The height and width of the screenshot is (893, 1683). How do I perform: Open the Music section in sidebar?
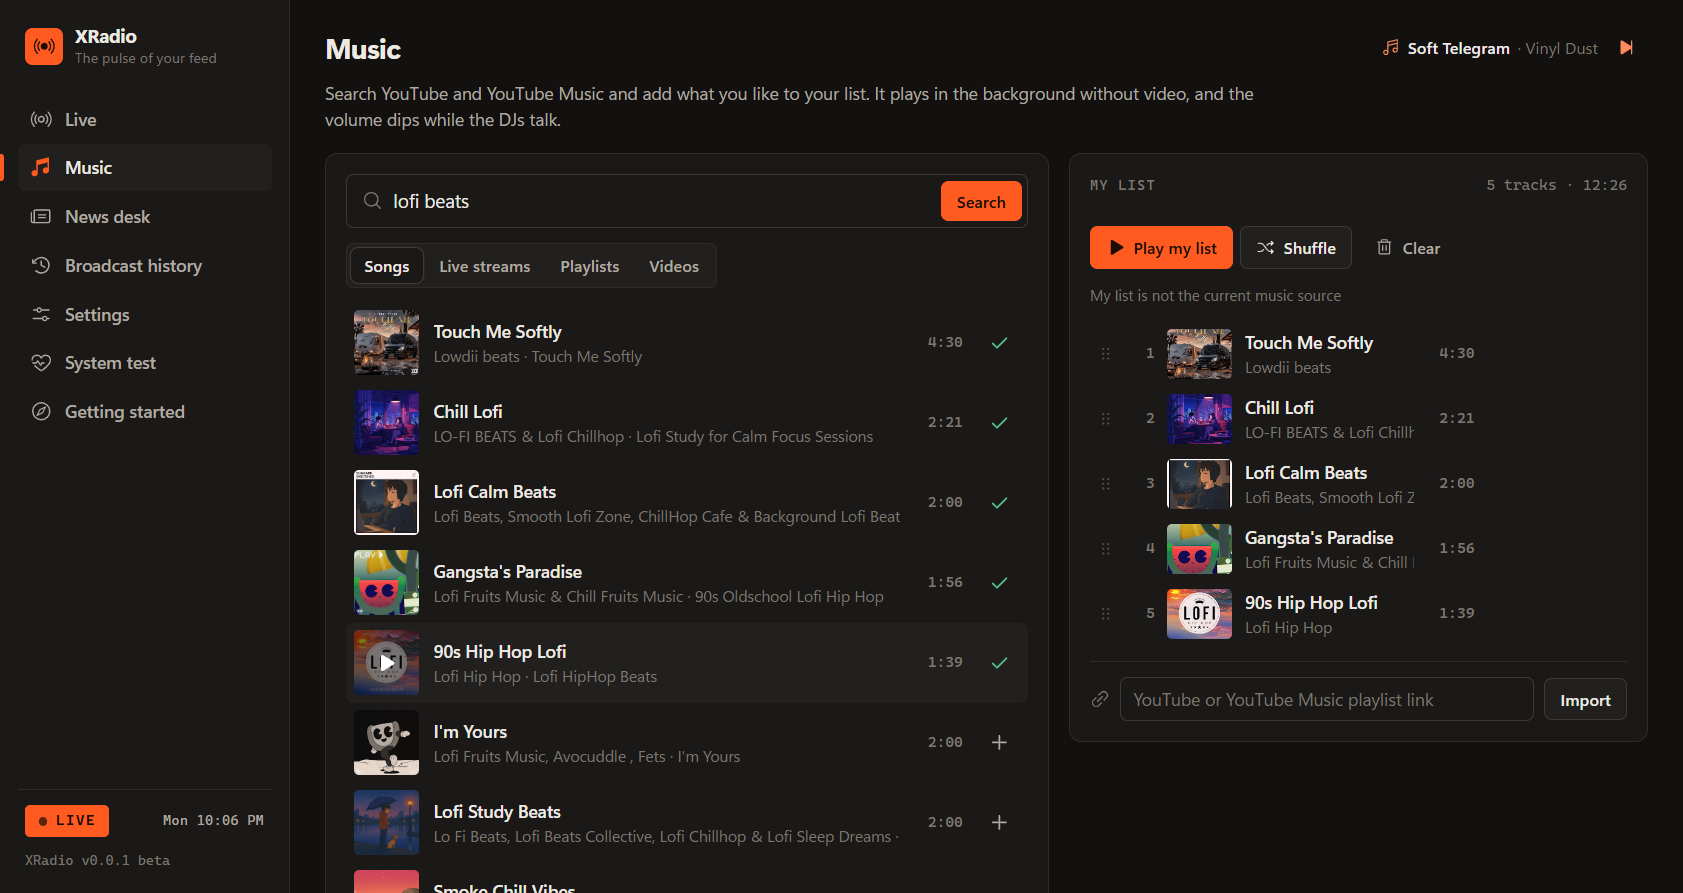coord(145,168)
